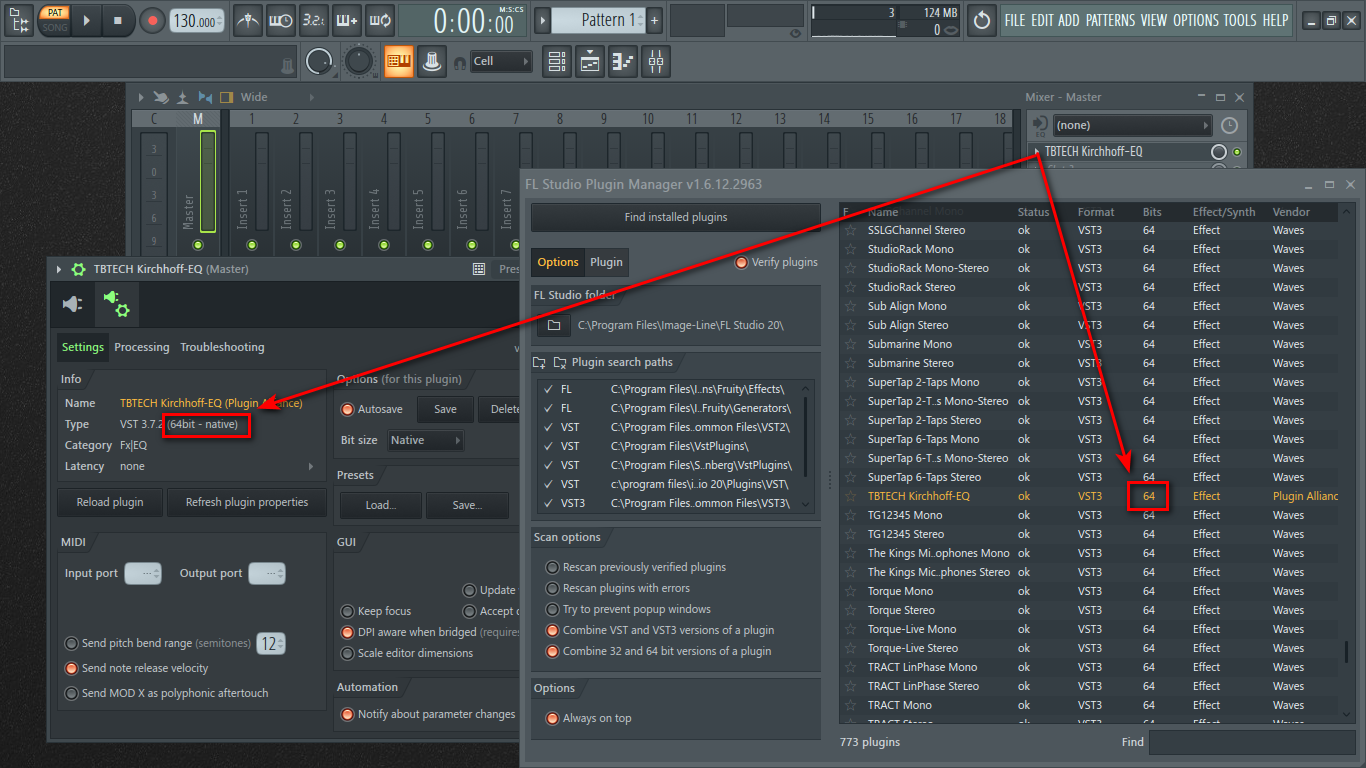This screenshot has height=768, width=1366.
Task: Expand the Latency options arrow
Action: (x=311, y=466)
